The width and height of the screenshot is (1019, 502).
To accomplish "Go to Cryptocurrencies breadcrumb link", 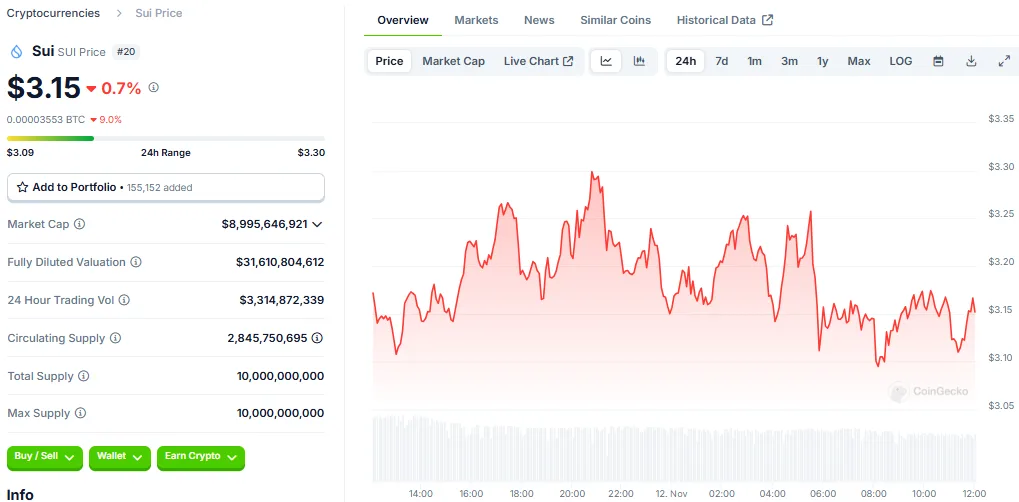I will click(53, 13).
